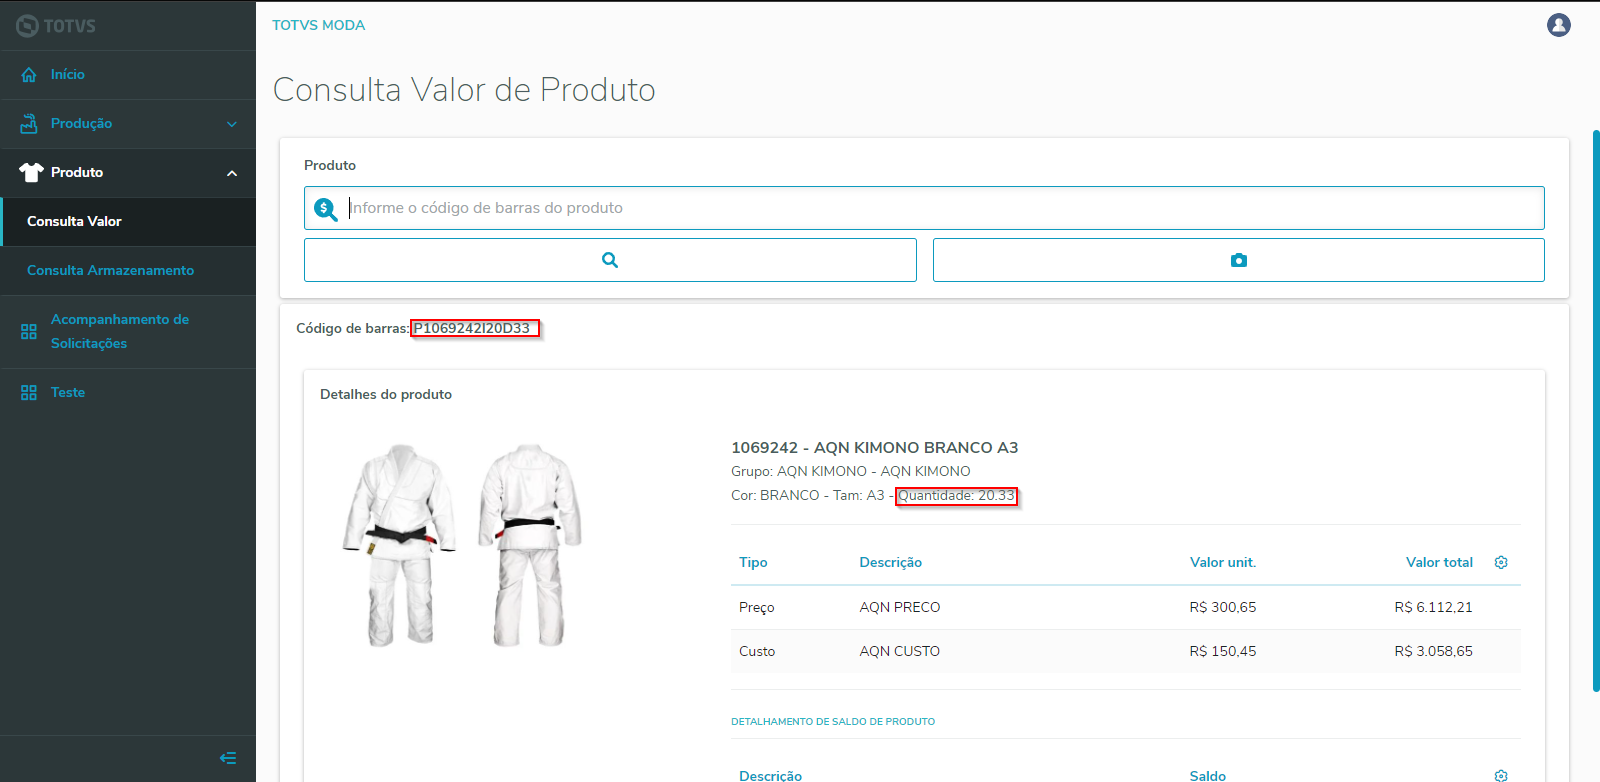1600x782 pixels.
Task: Click the TOTVS MODA header link
Action: pyautogui.click(x=318, y=25)
